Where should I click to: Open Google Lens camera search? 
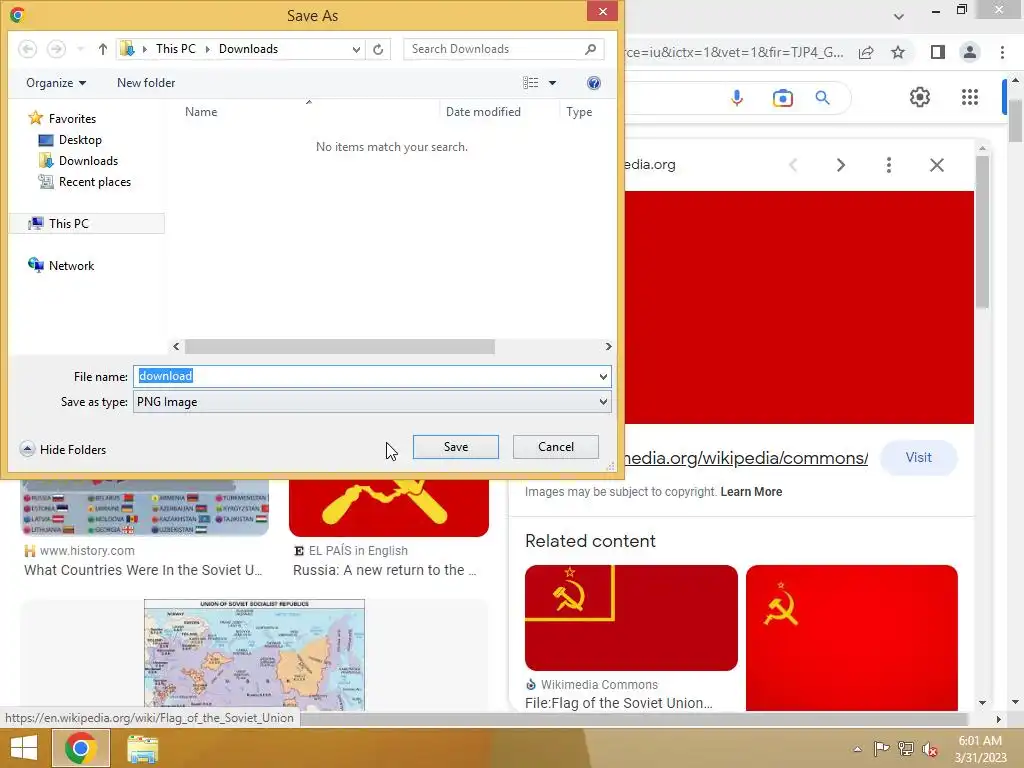pyautogui.click(x=782, y=98)
